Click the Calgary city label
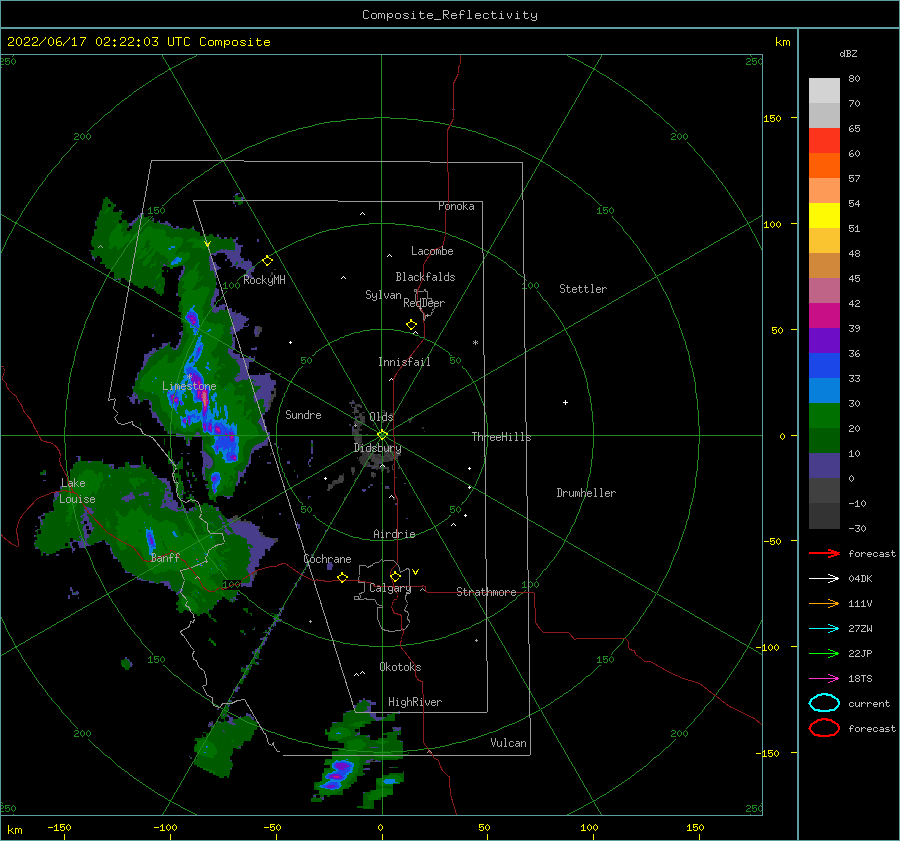900x841 pixels. point(390,588)
